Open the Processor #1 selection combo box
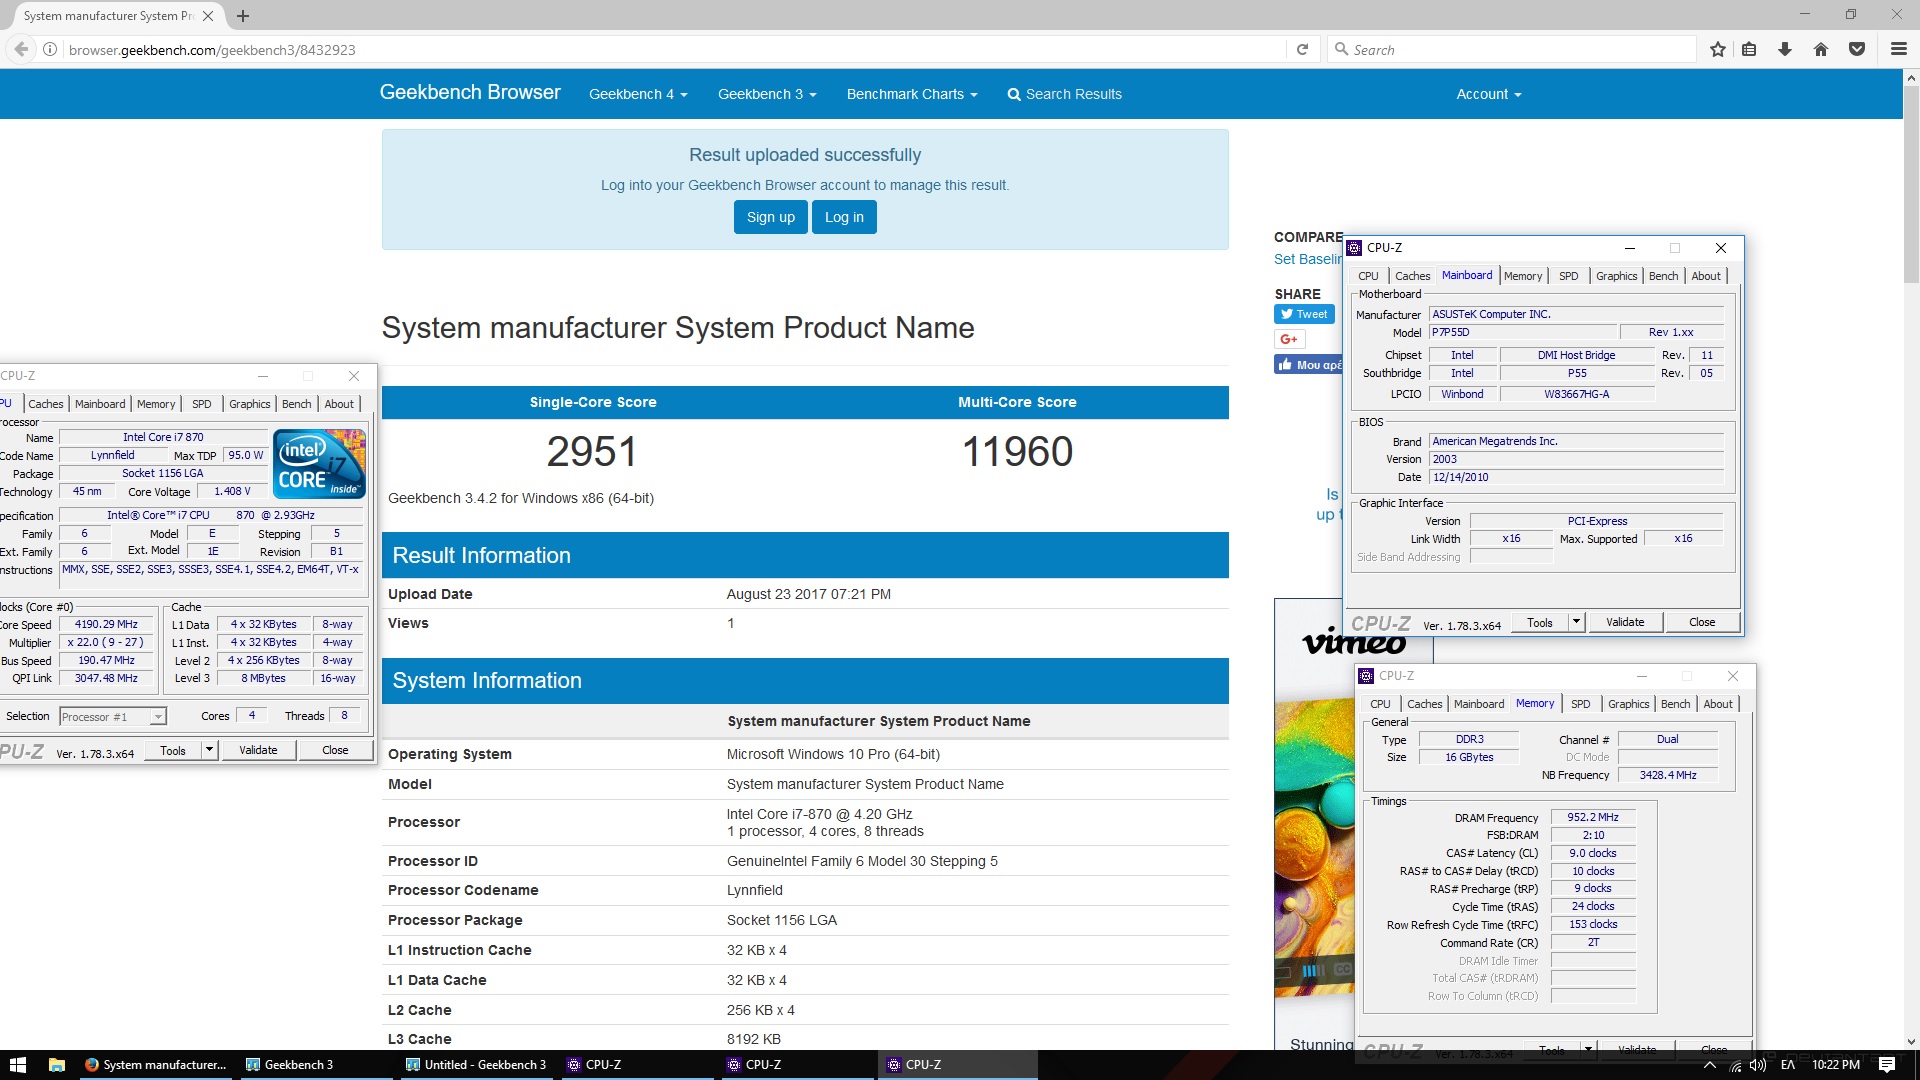This screenshot has height=1080, width=1920. 113,717
